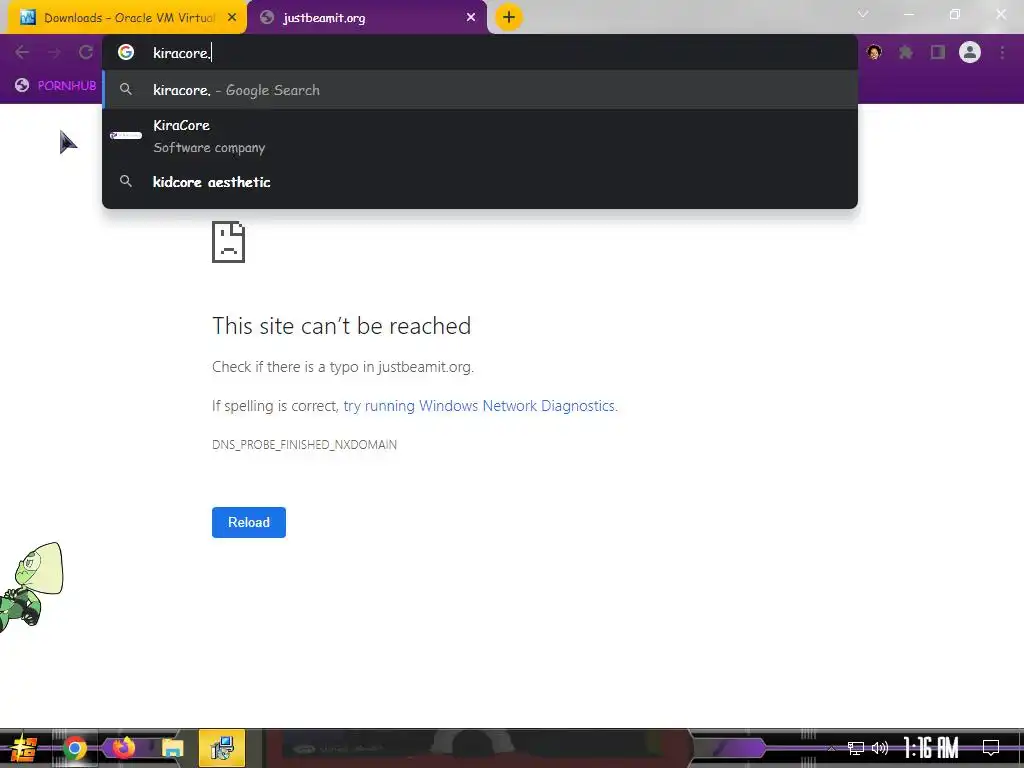Open Google Chrome from the taskbar

(75, 748)
